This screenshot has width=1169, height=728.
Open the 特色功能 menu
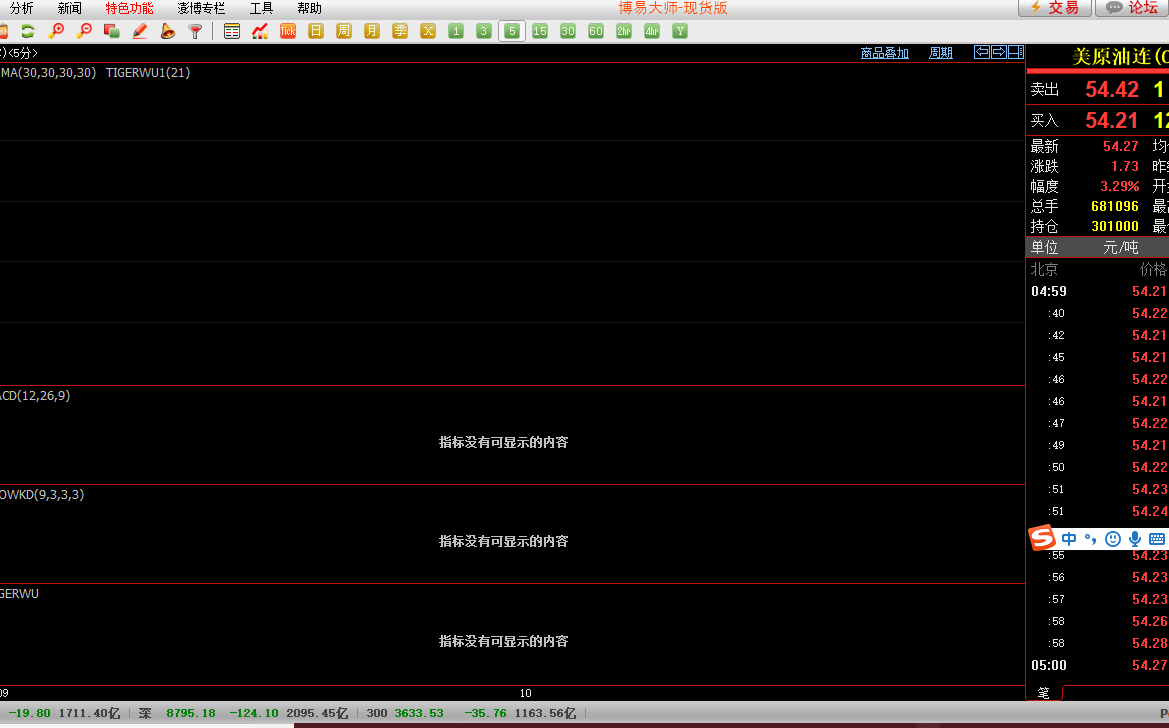(130, 8)
